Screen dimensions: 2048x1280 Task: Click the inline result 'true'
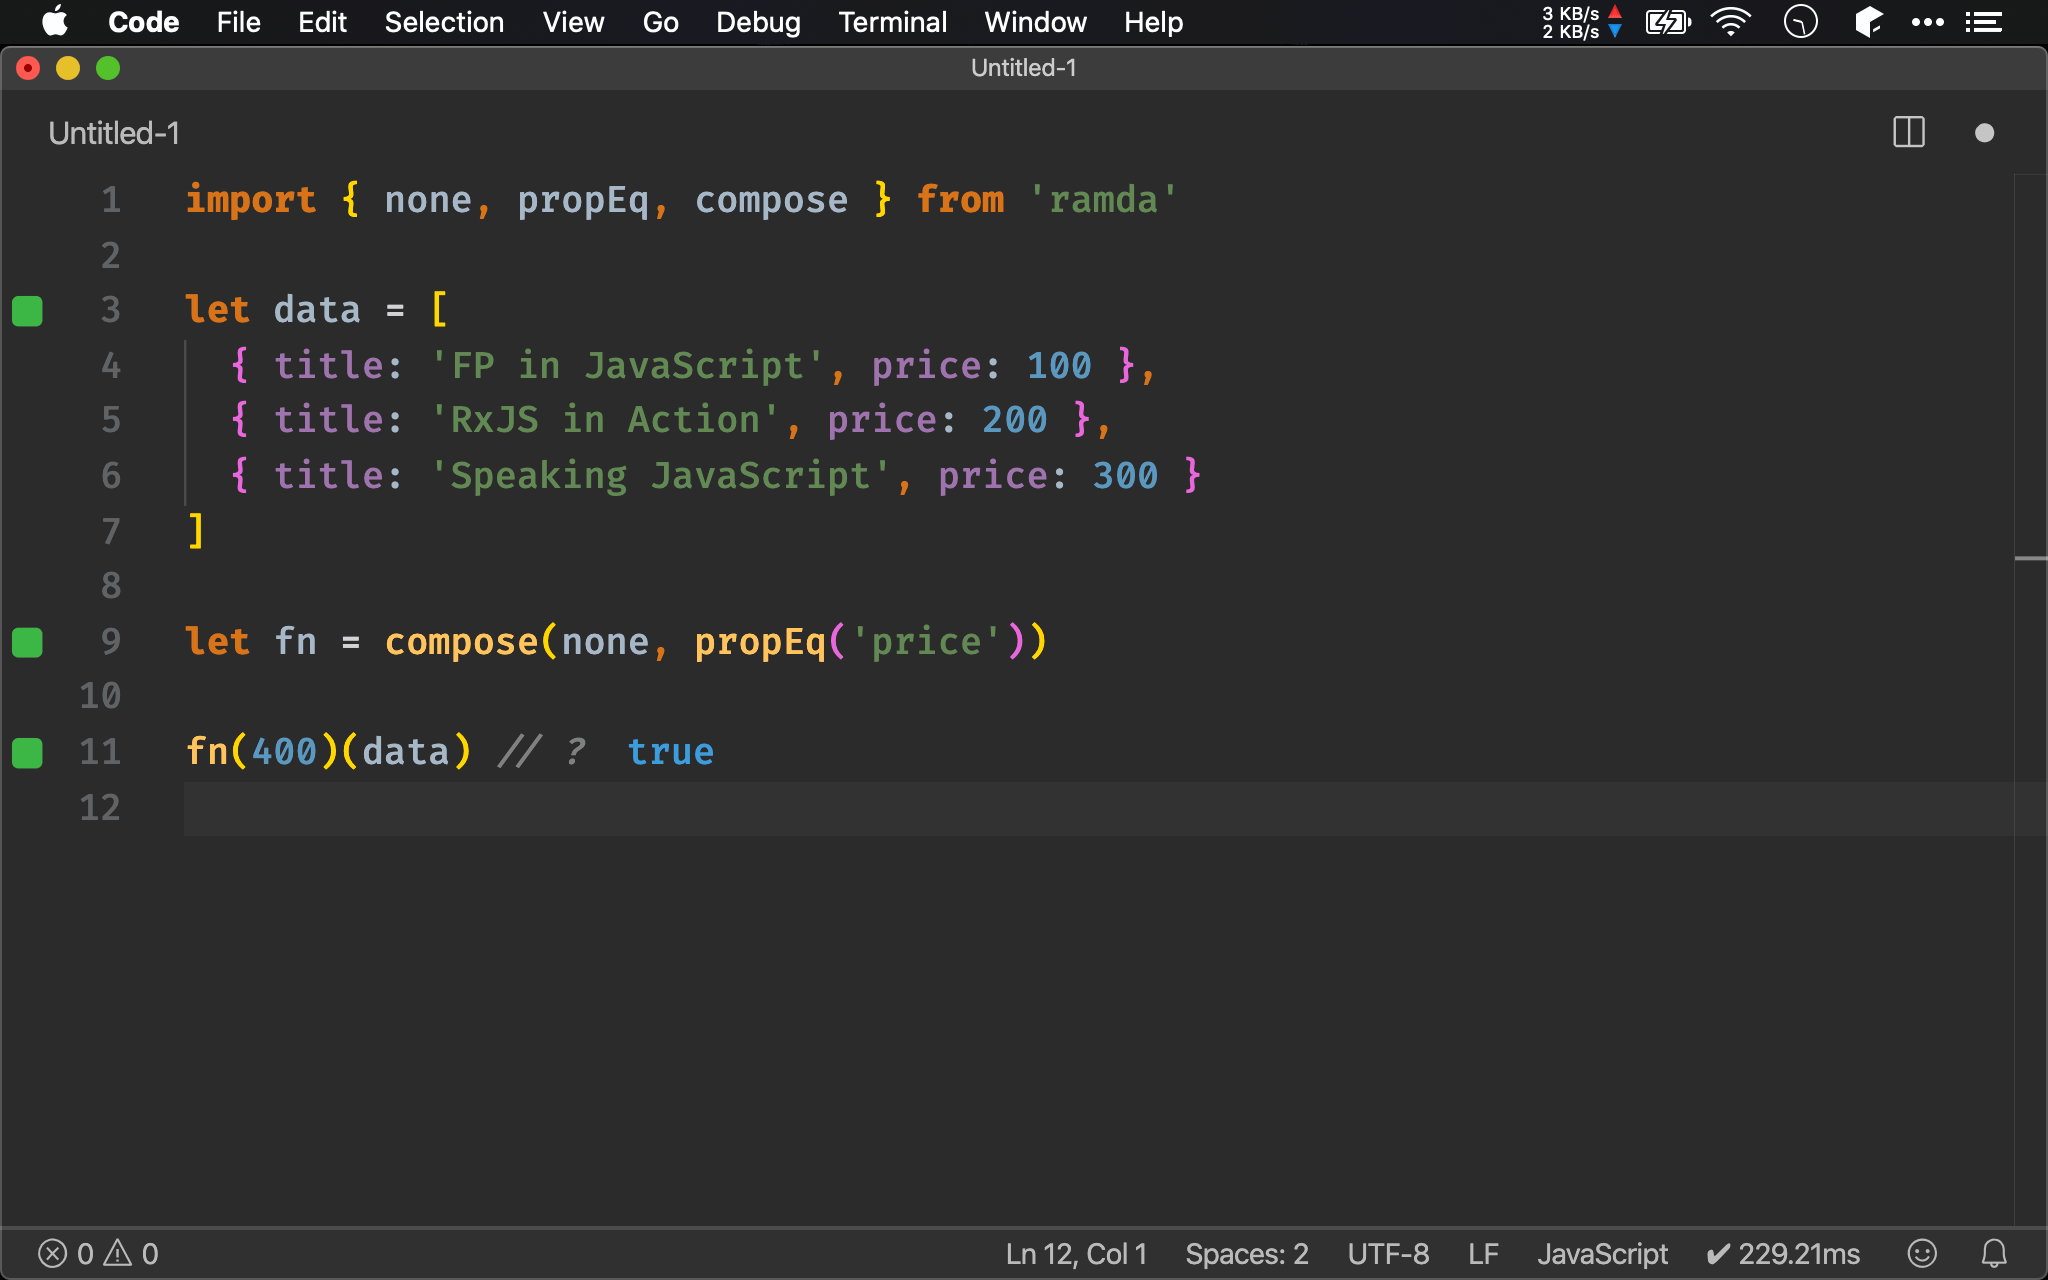[x=670, y=752]
